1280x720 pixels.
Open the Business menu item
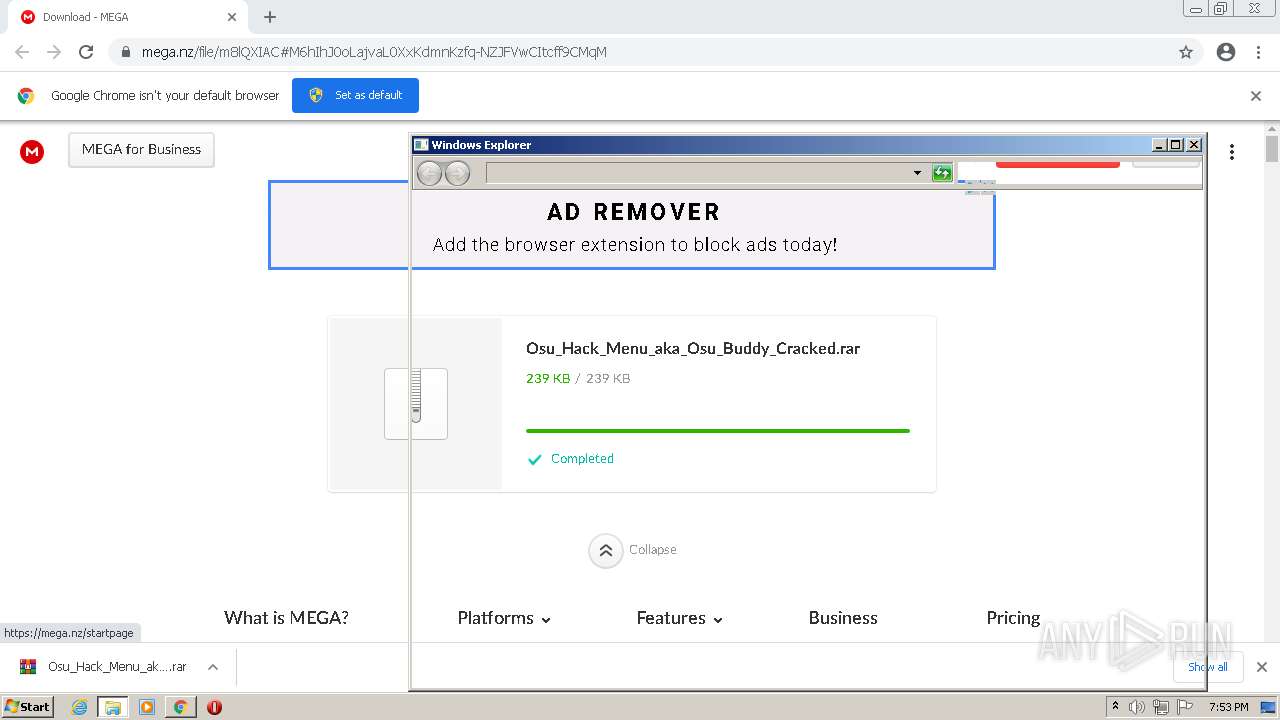tap(843, 618)
